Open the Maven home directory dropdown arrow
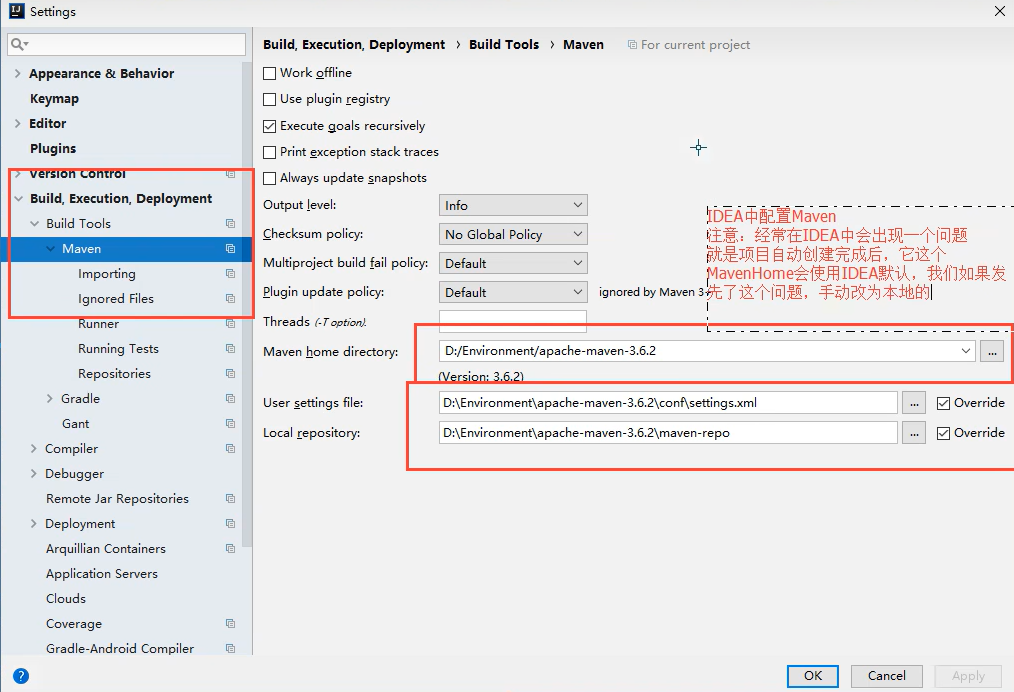 (x=965, y=351)
